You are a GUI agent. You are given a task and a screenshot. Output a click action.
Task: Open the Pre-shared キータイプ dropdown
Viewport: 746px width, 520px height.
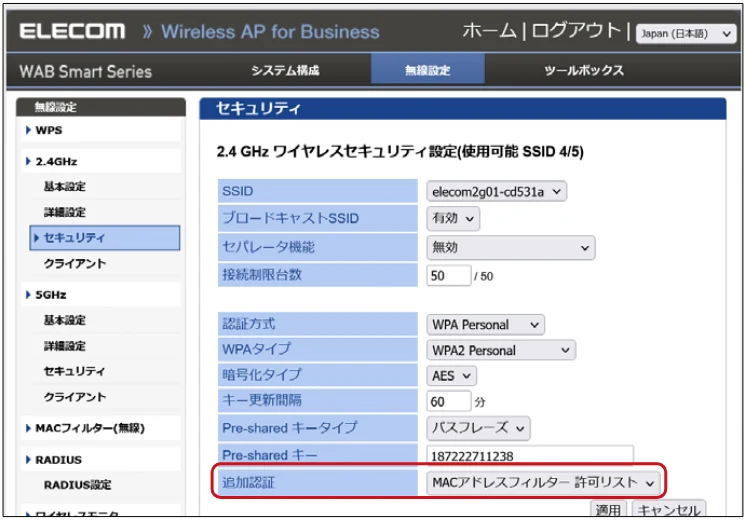[x=478, y=428]
